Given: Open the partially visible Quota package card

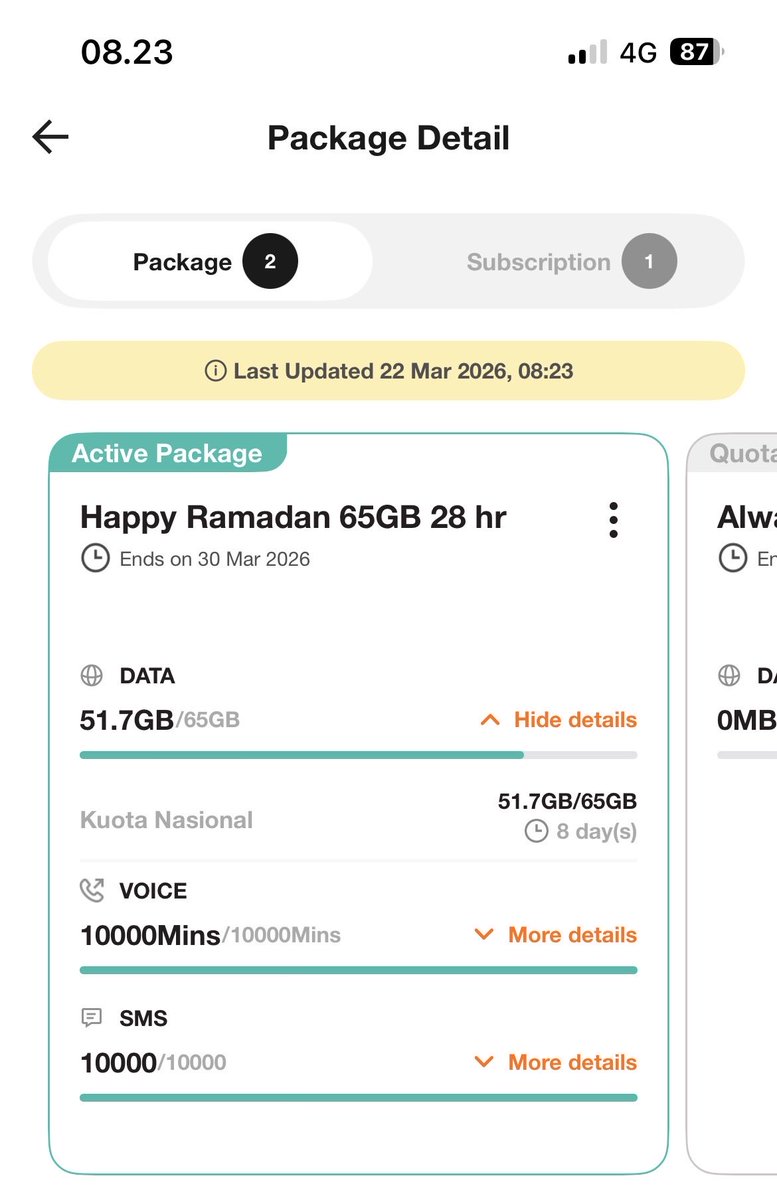Looking at the screenshot, I should pos(732,800).
